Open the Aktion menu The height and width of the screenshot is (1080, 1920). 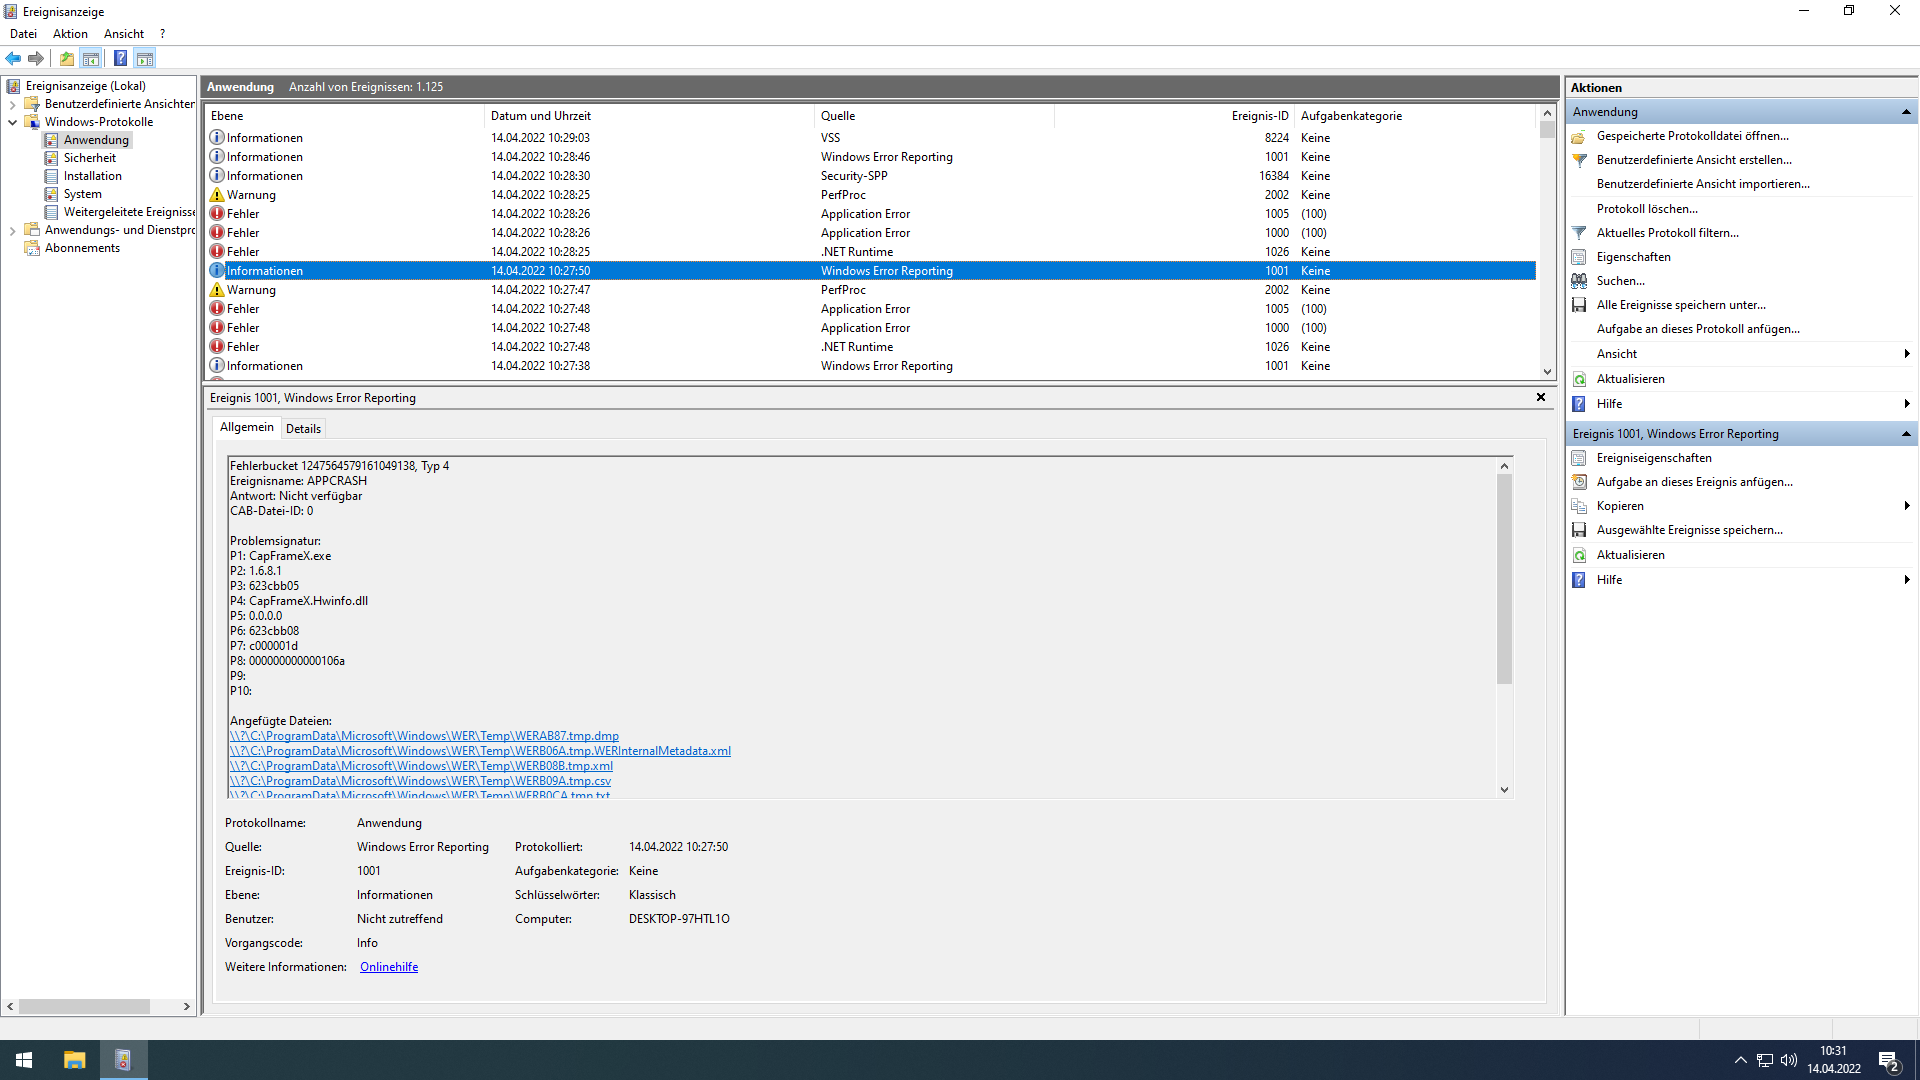coord(69,33)
